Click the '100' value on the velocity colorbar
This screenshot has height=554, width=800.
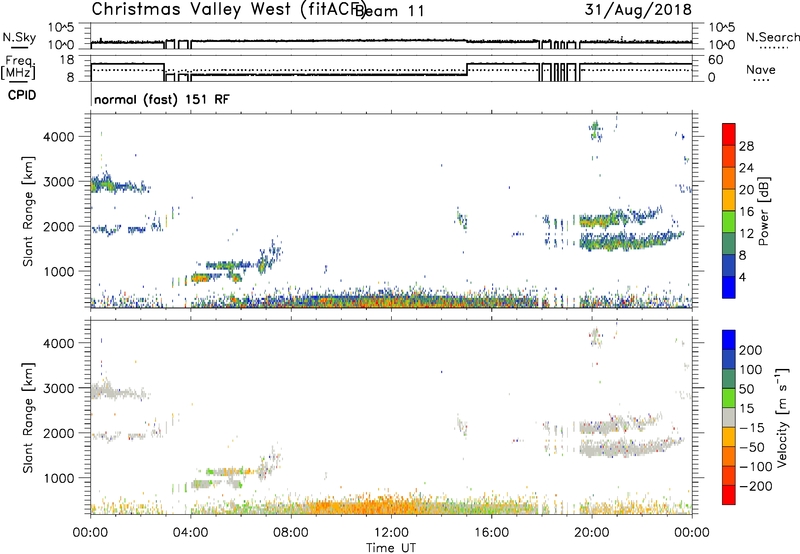[751, 370]
